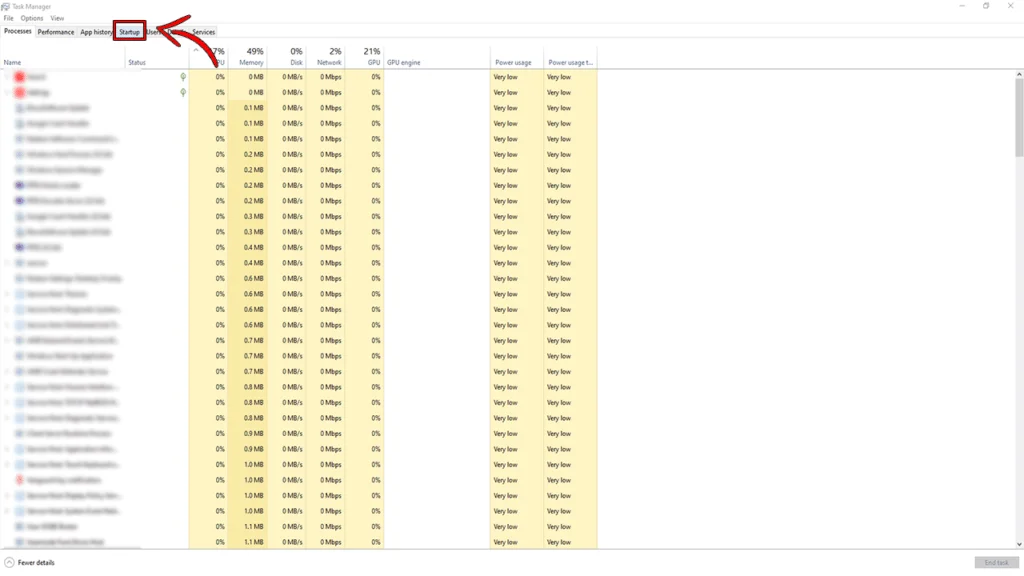1024x576 pixels.
Task: Click the red app icon in the second process row
Action: 20,92
